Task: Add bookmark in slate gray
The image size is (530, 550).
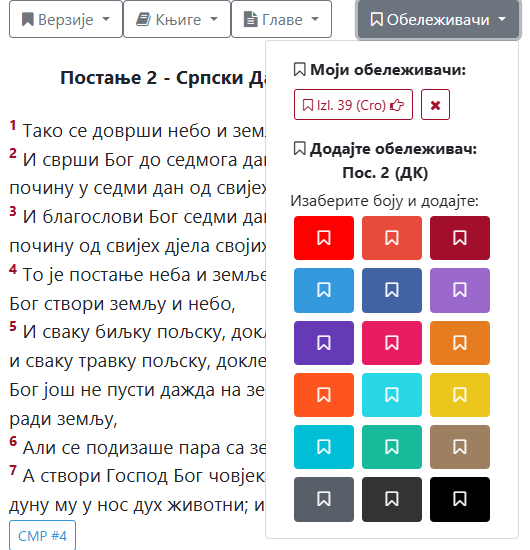Action: 324,499
